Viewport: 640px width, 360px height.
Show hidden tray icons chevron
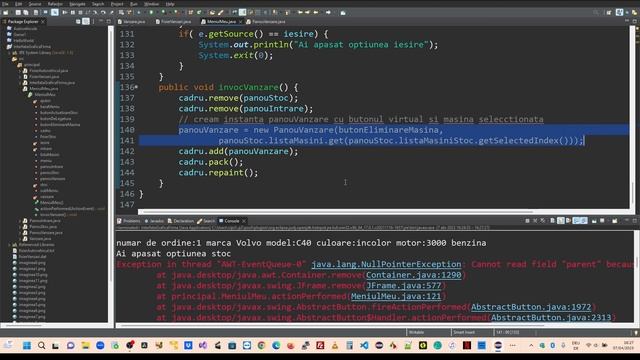tap(531, 345)
